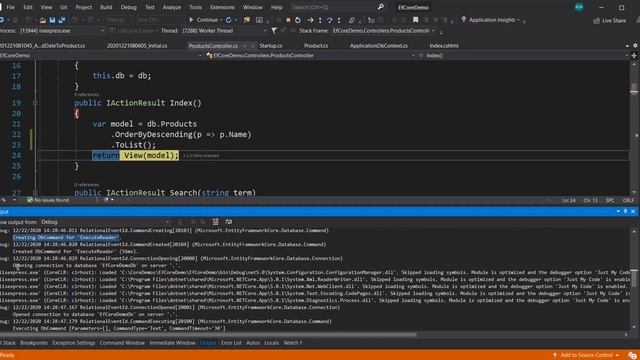Click the Open File folder icon
Screen dimensions: 640x360
(x=42, y=20)
